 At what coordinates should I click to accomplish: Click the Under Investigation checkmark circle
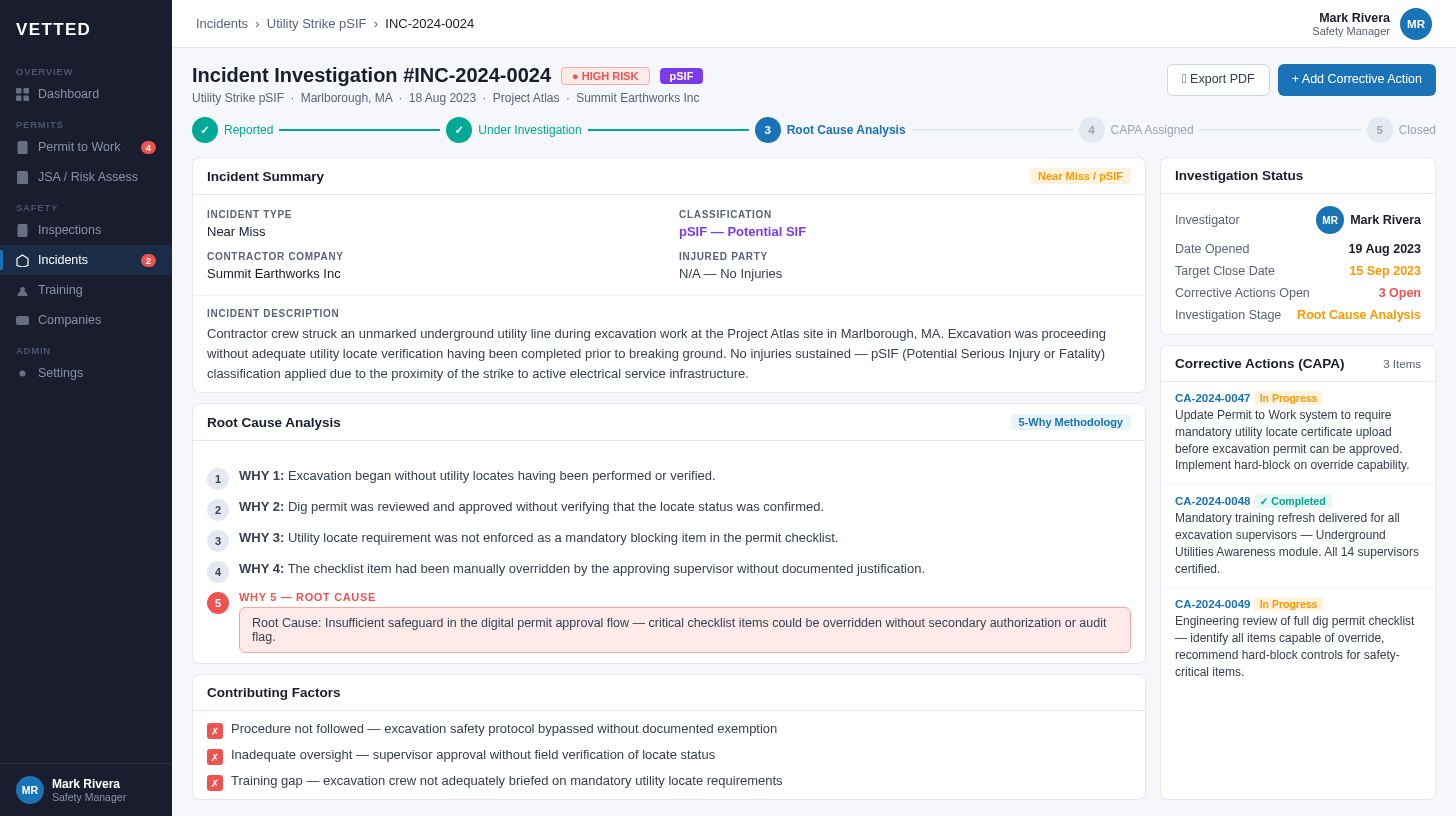[459, 129]
